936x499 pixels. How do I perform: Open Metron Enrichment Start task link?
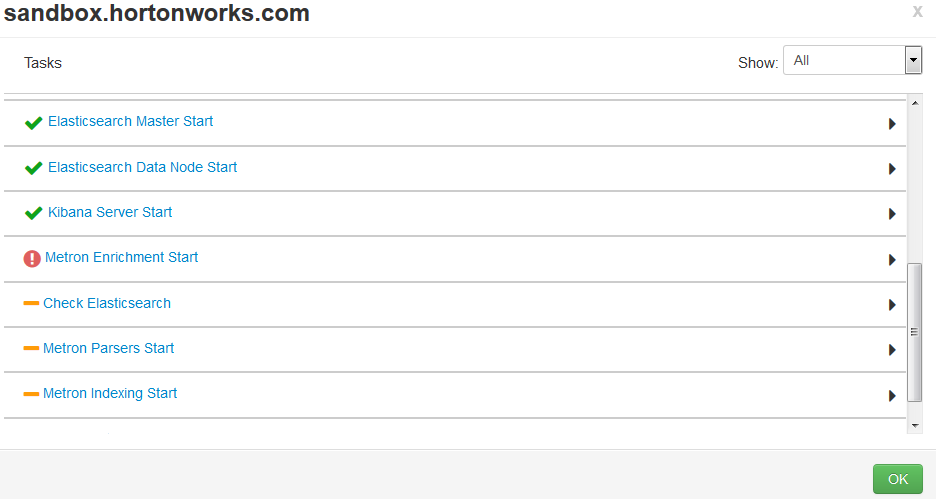click(x=121, y=257)
